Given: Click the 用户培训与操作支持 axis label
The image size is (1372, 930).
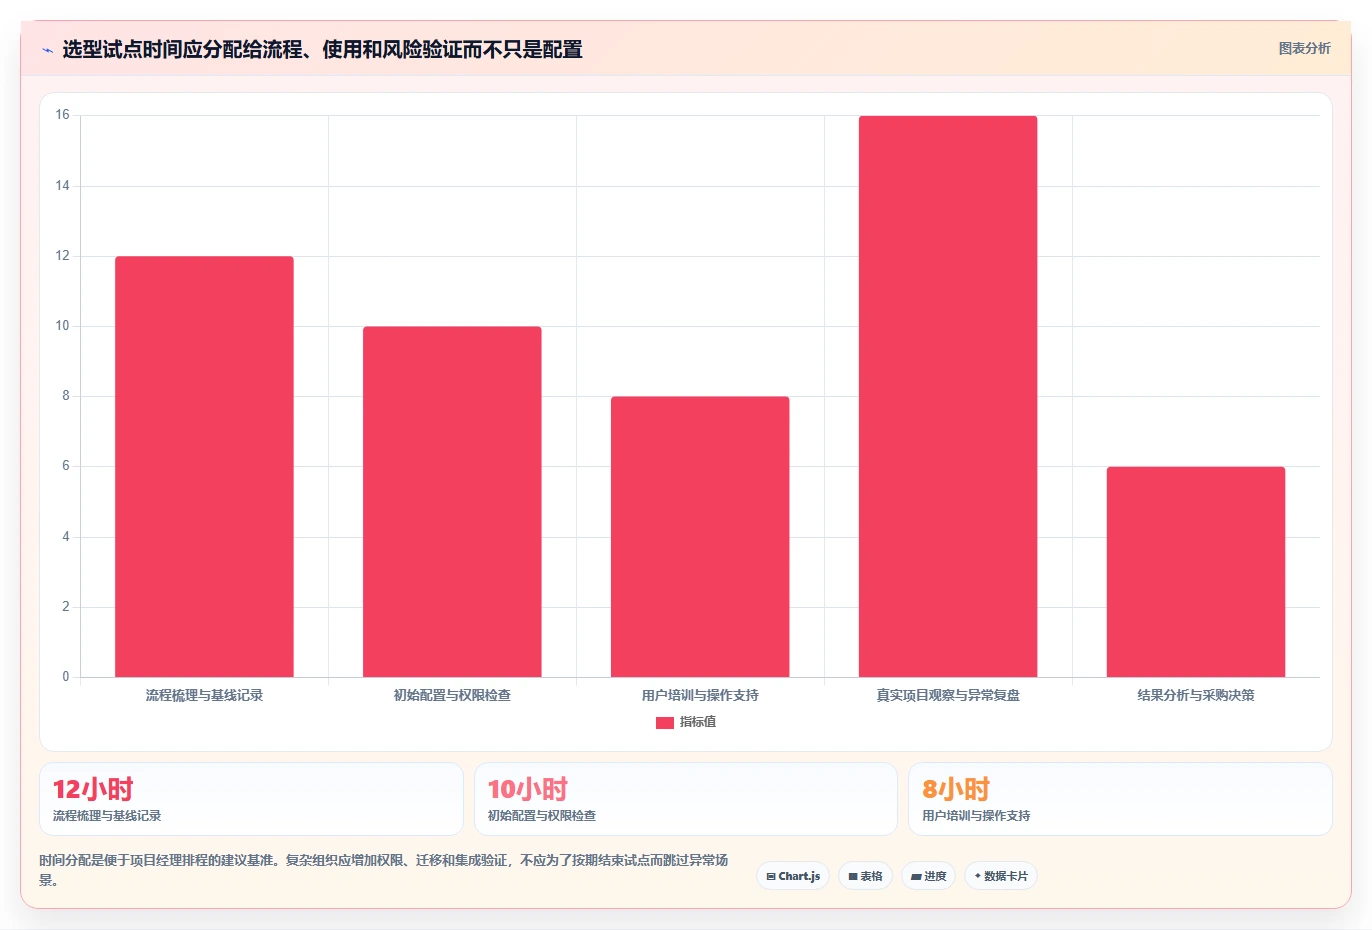Looking at the screenshot, I should (x=700, y=695).
